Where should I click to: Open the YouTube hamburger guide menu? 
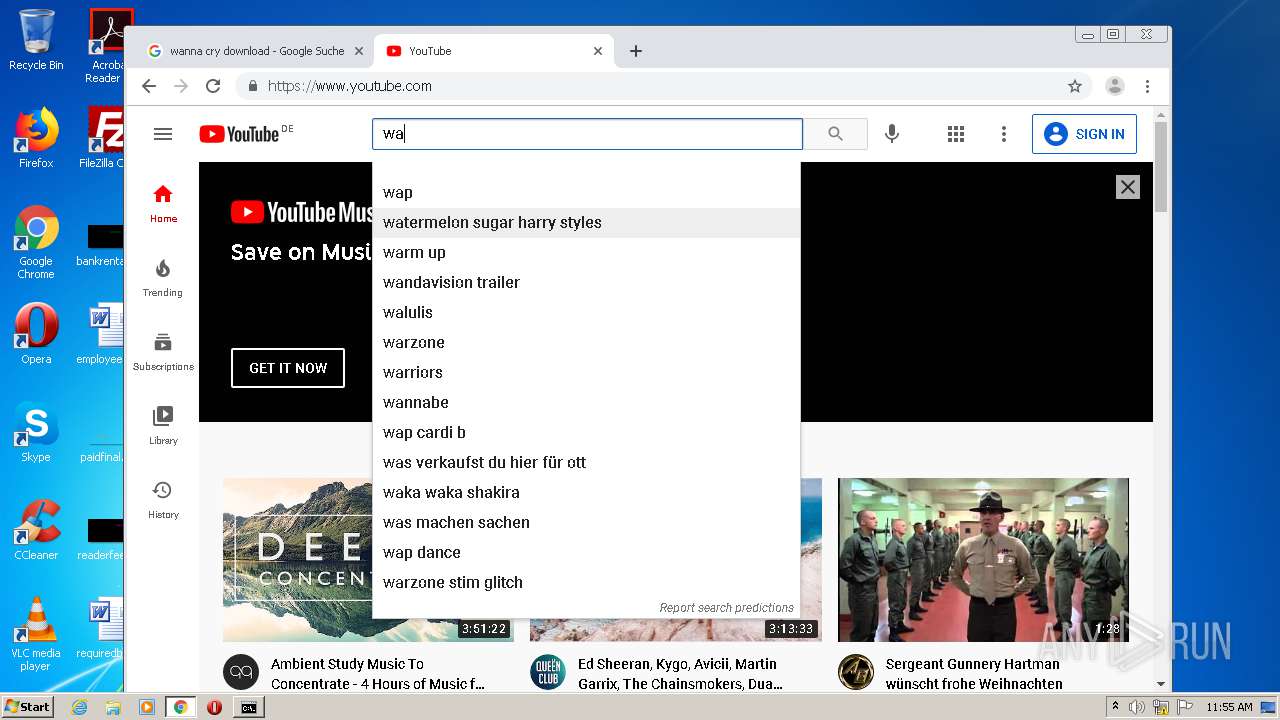pos(163,134)
